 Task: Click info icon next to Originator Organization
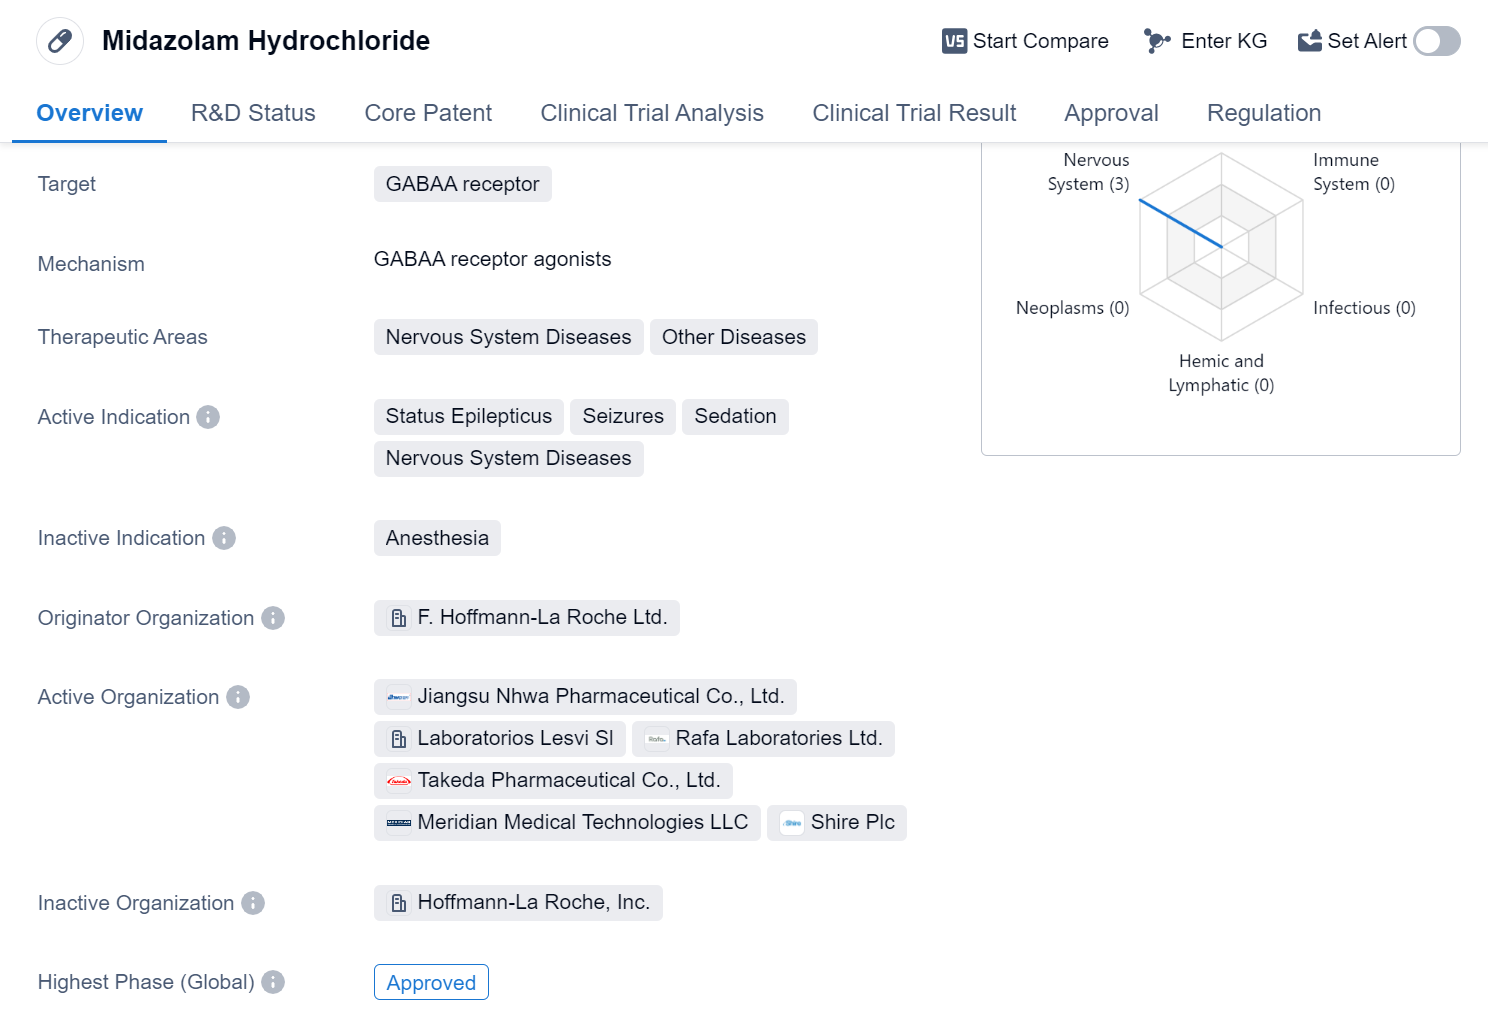coord(273,618)
